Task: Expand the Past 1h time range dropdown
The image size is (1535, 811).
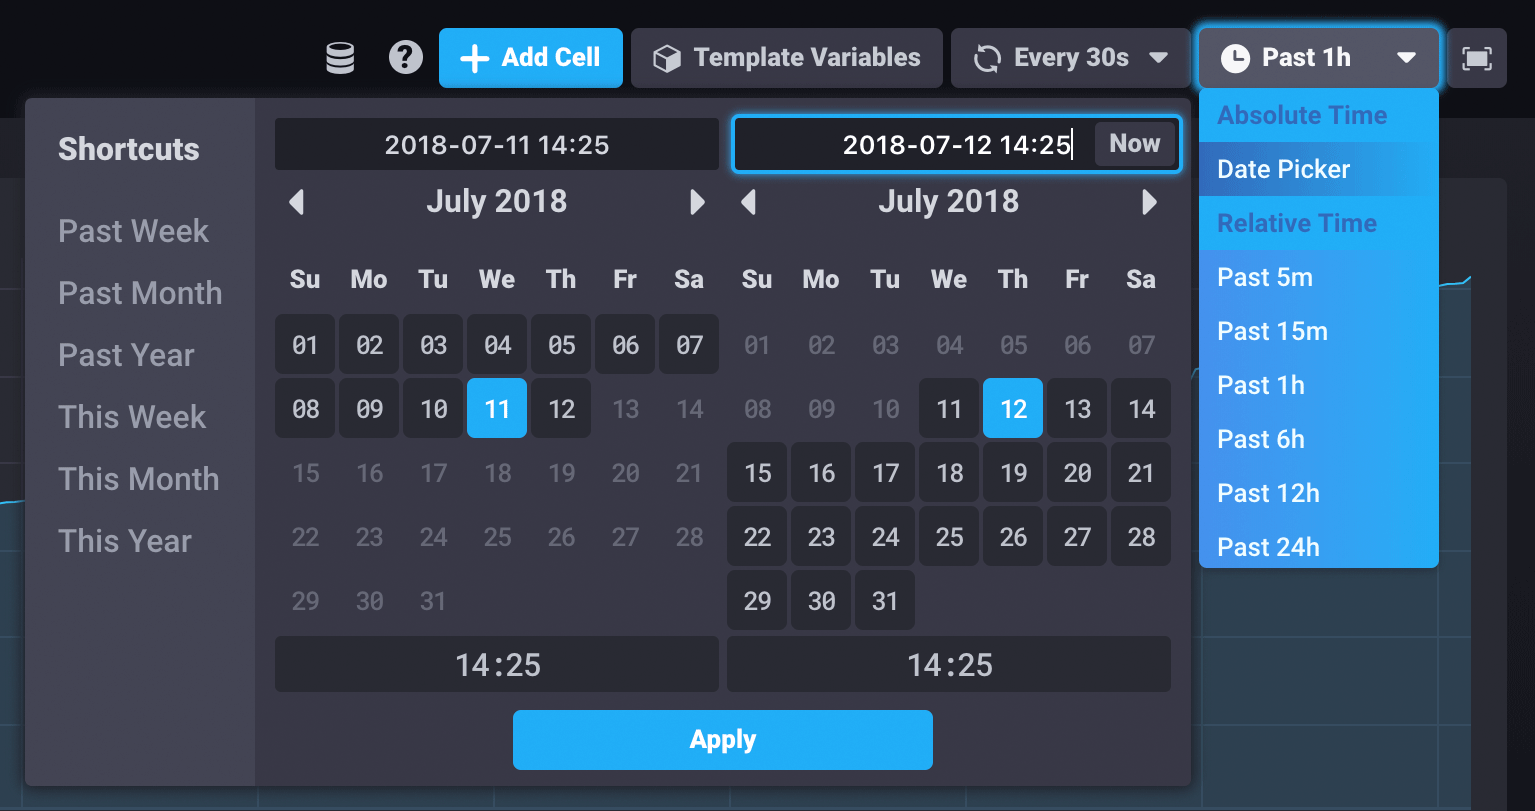Action: coord(1317,57)
